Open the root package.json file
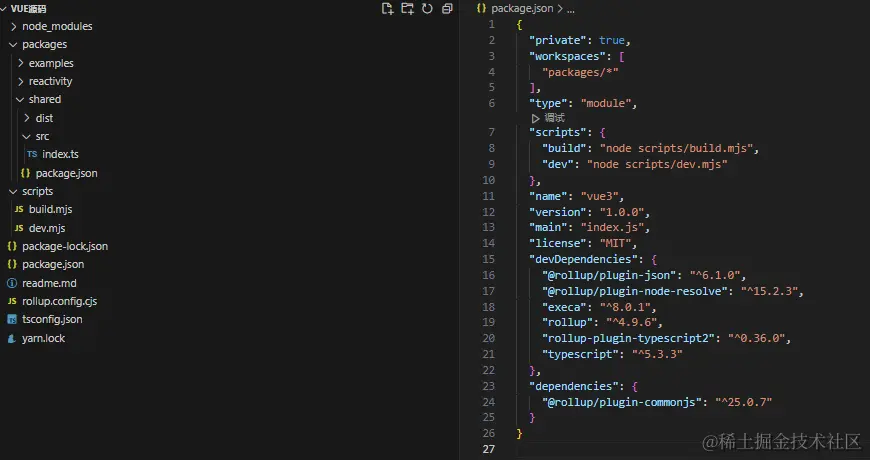The image size is (870, 460). pos(53,264)
